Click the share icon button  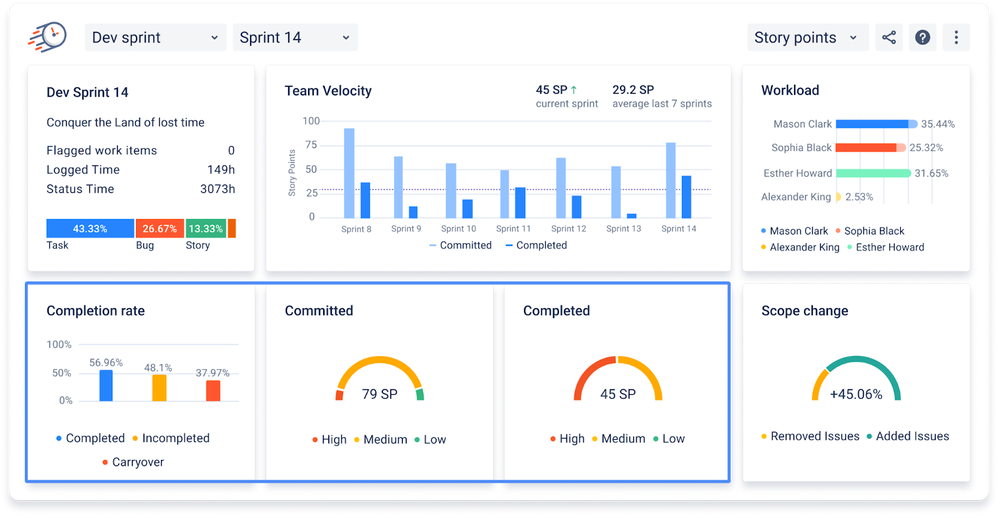888,38
